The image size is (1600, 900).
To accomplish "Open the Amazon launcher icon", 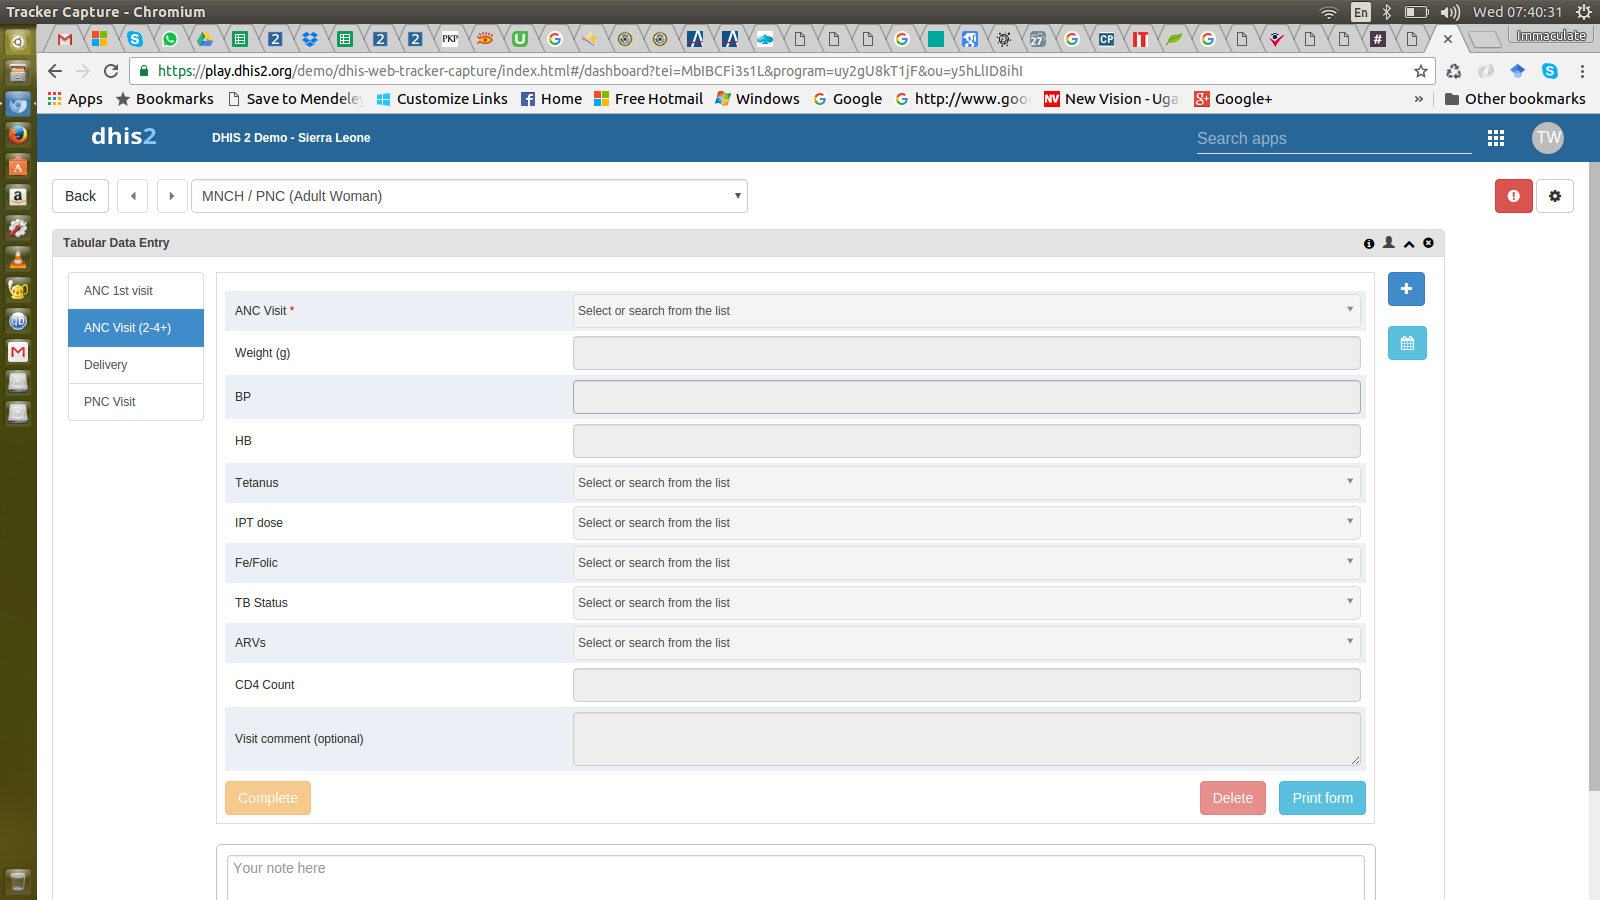I will coord(18,196).
